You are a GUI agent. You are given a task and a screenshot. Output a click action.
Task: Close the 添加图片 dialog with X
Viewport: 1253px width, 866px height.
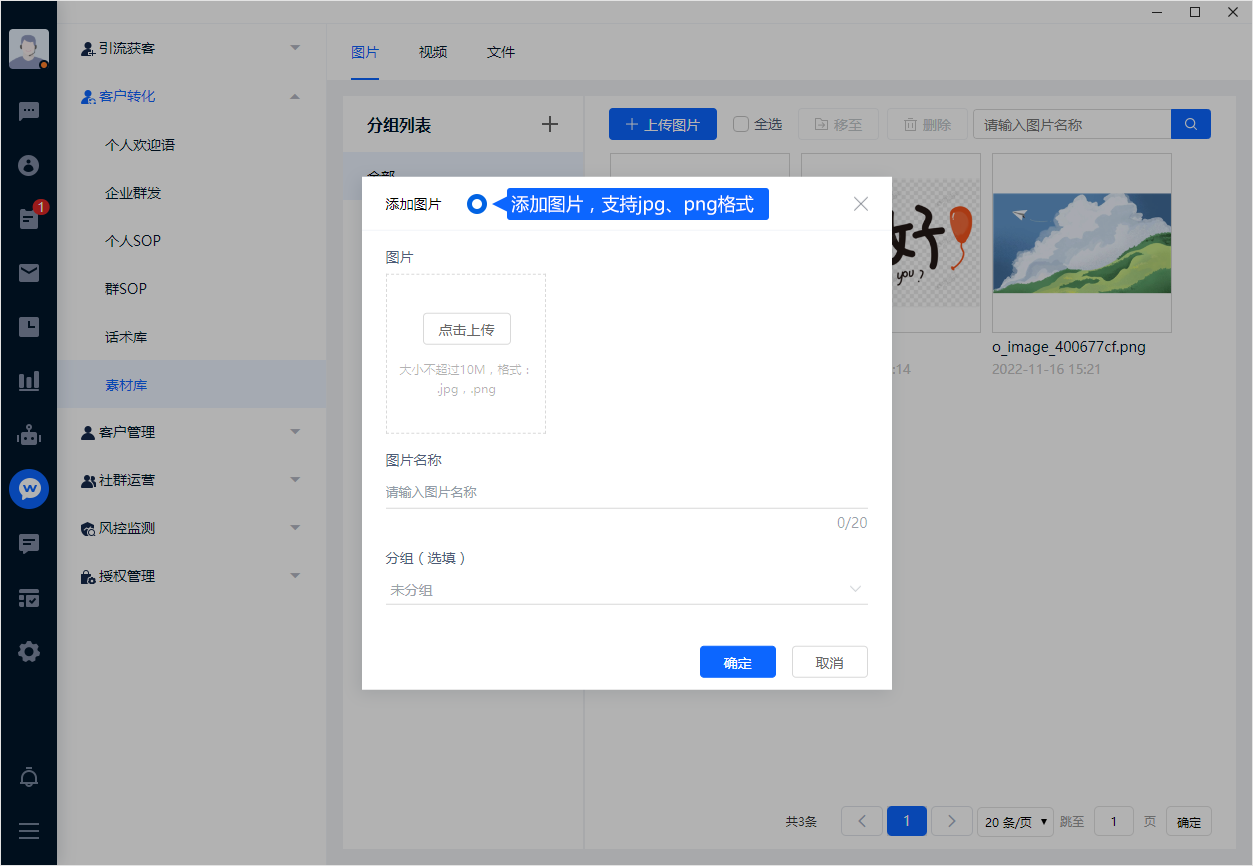pos(860,204)
